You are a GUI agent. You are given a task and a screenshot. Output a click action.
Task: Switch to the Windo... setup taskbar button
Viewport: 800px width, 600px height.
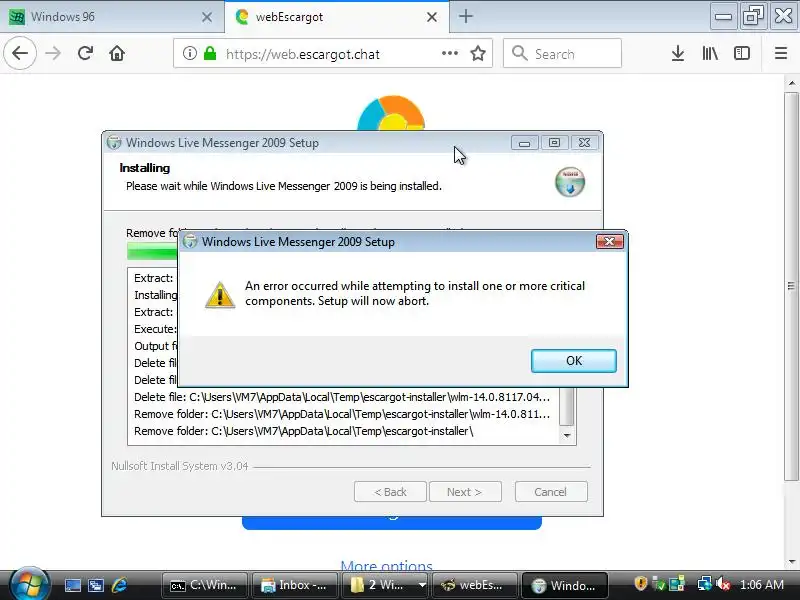point(565,585)
